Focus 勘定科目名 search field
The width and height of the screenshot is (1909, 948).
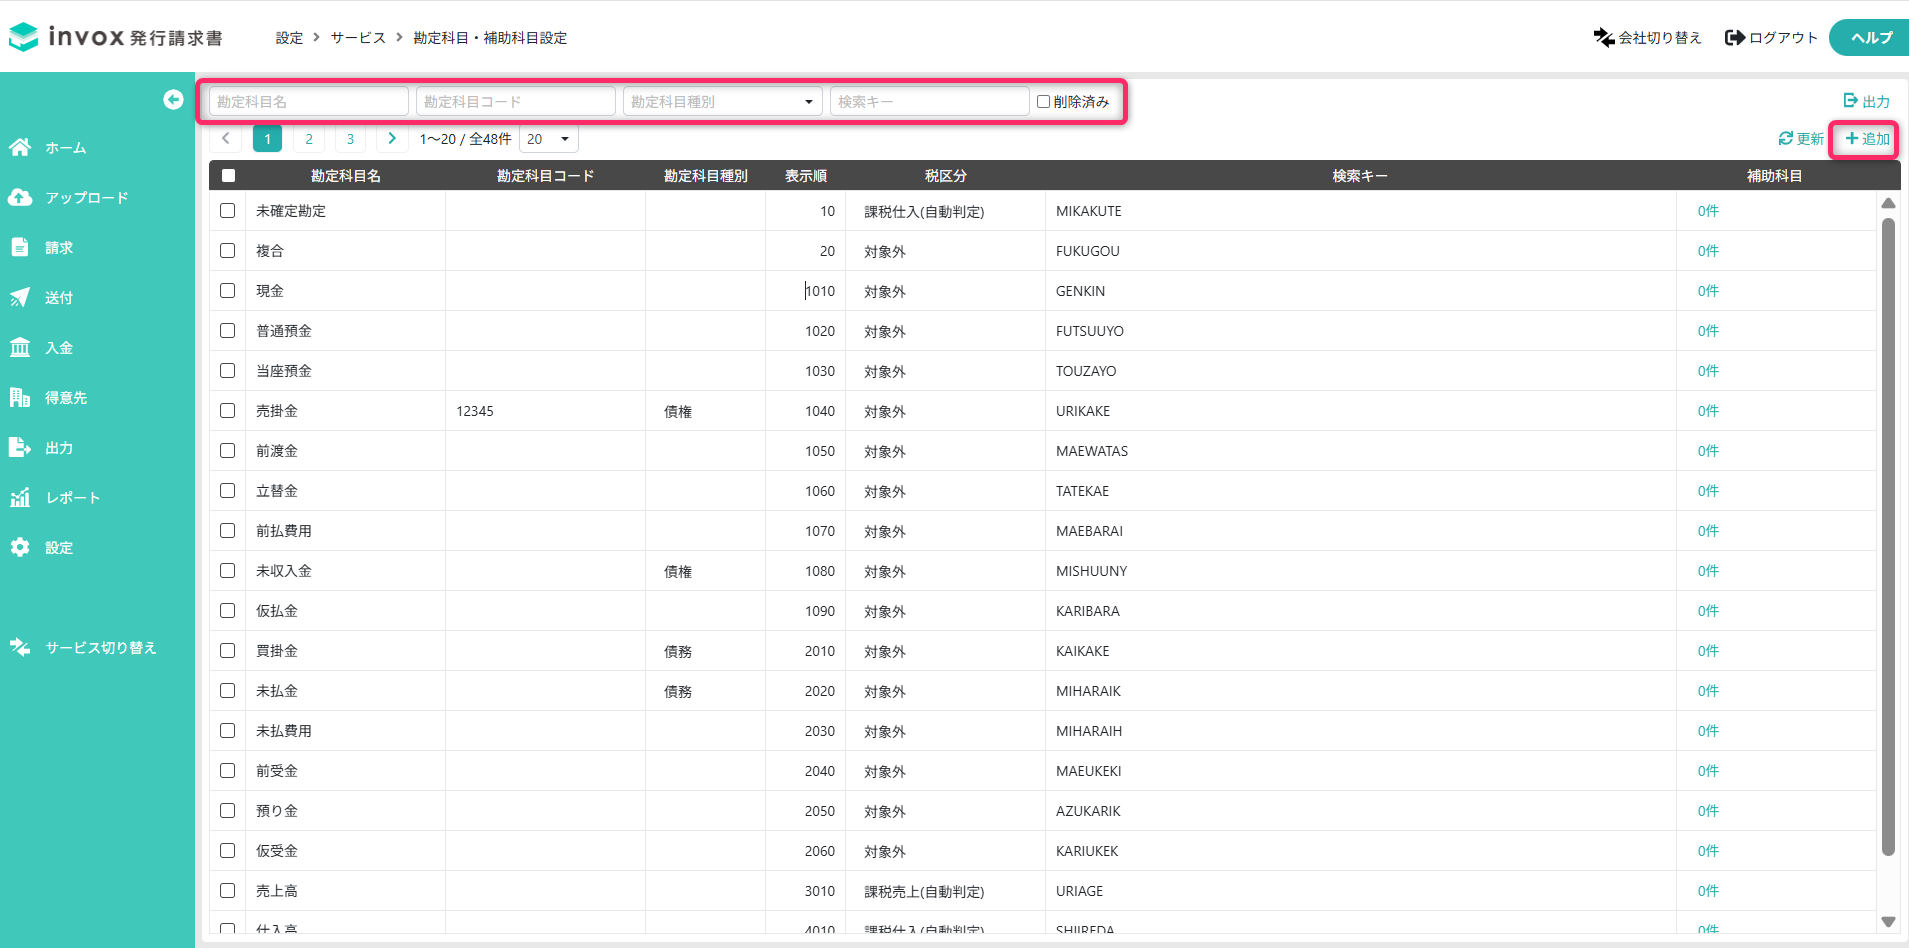point(308,101)
